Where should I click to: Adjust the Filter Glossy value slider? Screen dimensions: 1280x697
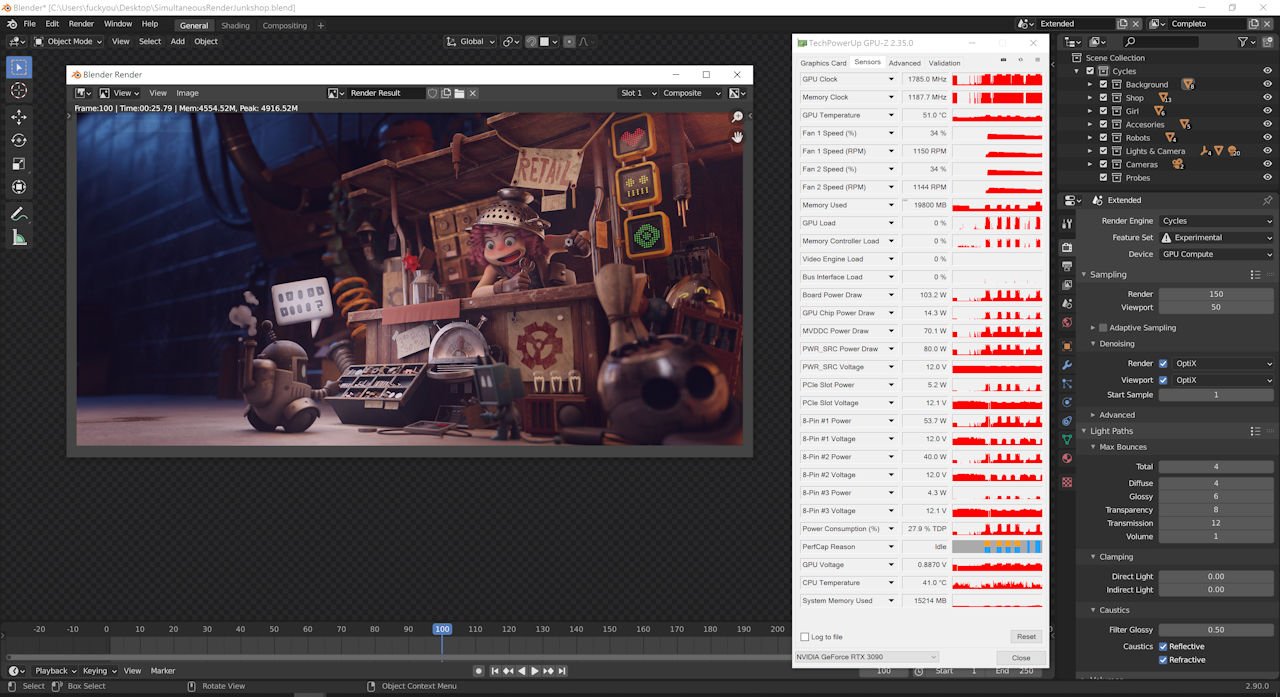(x=1216, y=630)
